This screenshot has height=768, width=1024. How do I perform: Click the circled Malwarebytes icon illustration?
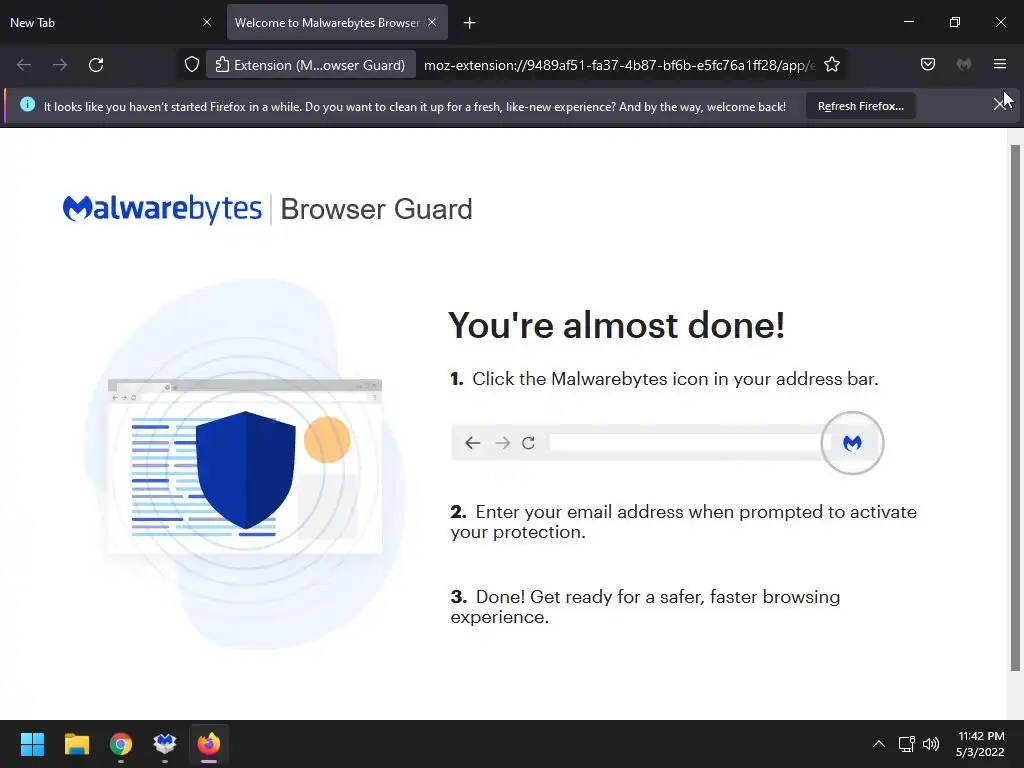click(x=852, y=443)
